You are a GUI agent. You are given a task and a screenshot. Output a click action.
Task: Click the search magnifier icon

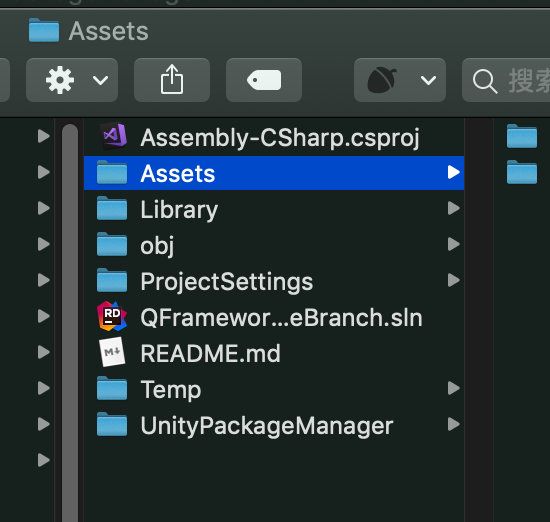point(485,81)
